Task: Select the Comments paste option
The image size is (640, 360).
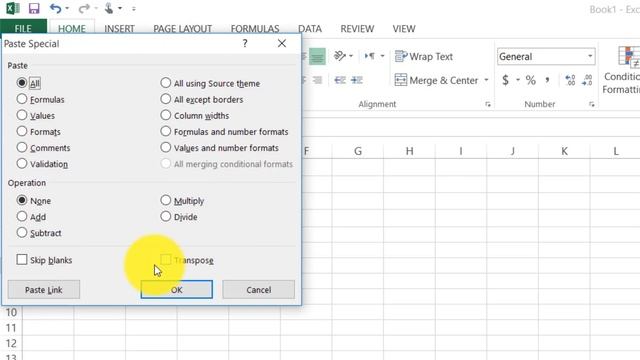Action: tap(22, 147)
